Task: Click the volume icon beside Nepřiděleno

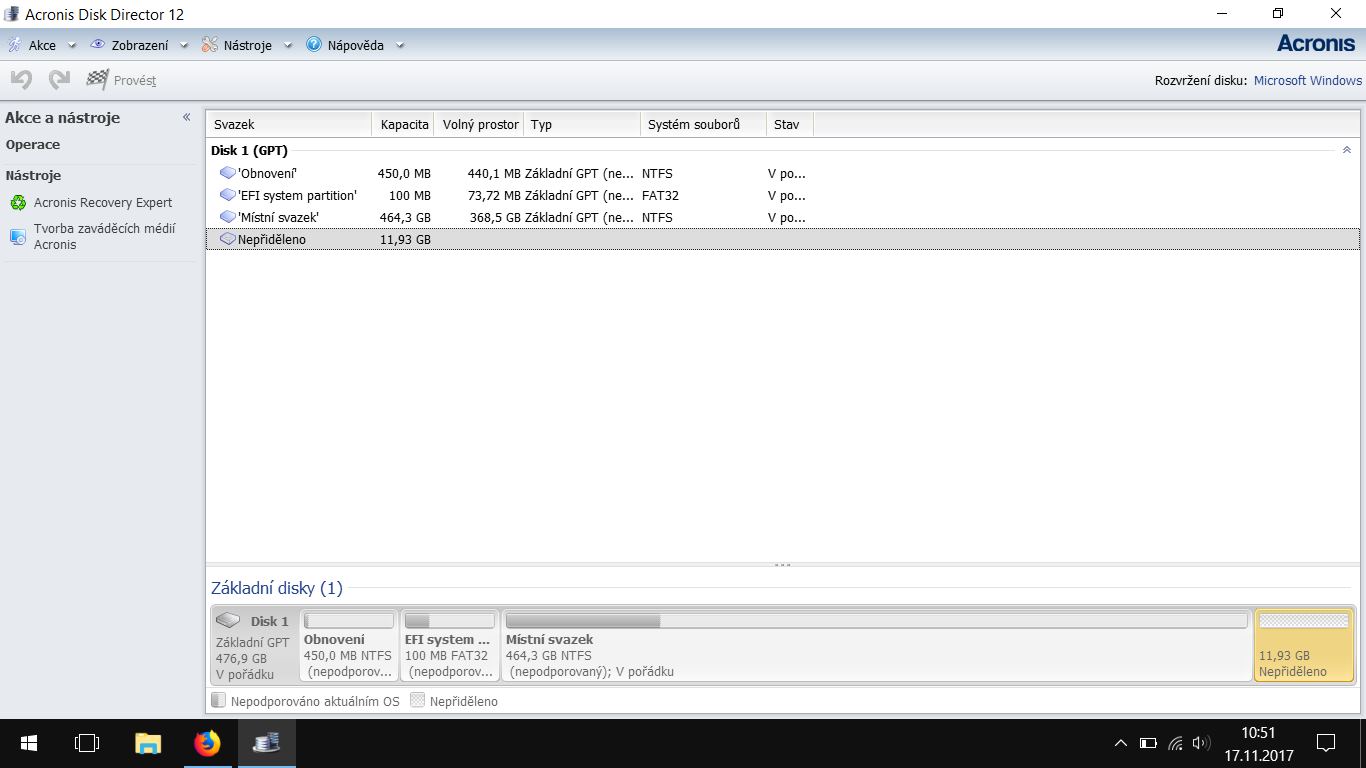Action: [227, 239]
